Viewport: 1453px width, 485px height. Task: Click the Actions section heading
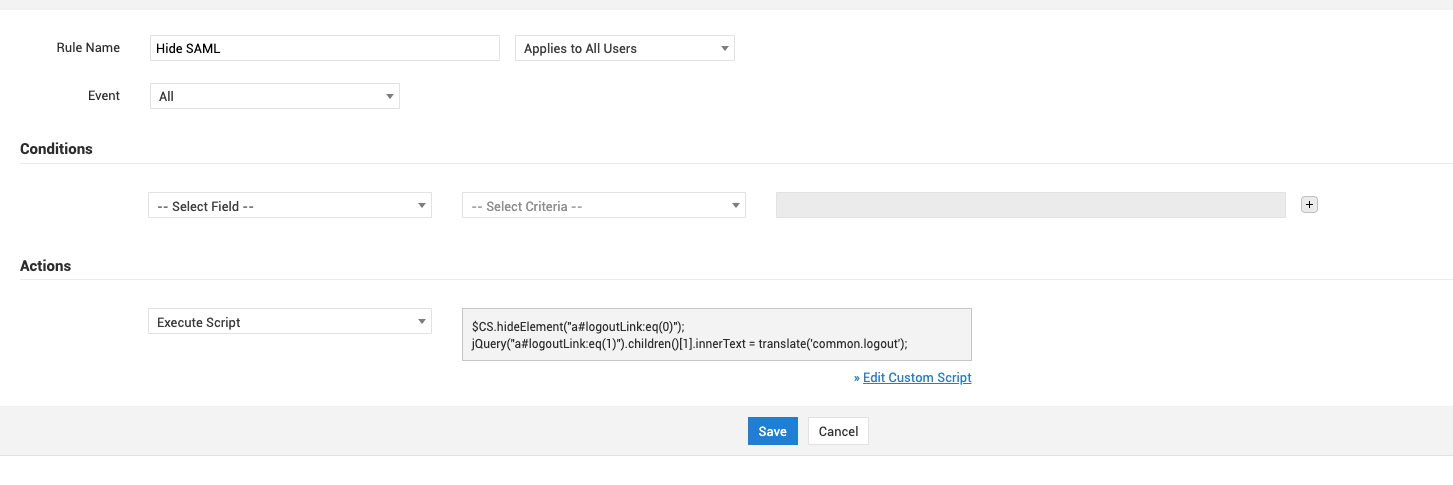click(x=45, y=266)
